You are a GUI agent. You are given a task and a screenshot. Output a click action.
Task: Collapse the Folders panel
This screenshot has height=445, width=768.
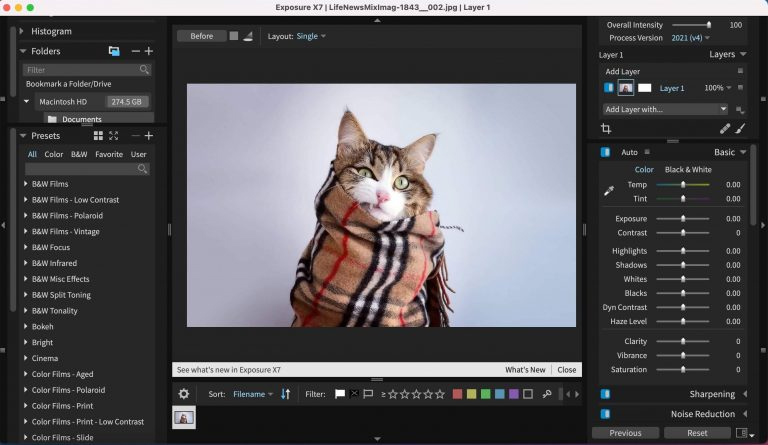[x=23, y=51]
